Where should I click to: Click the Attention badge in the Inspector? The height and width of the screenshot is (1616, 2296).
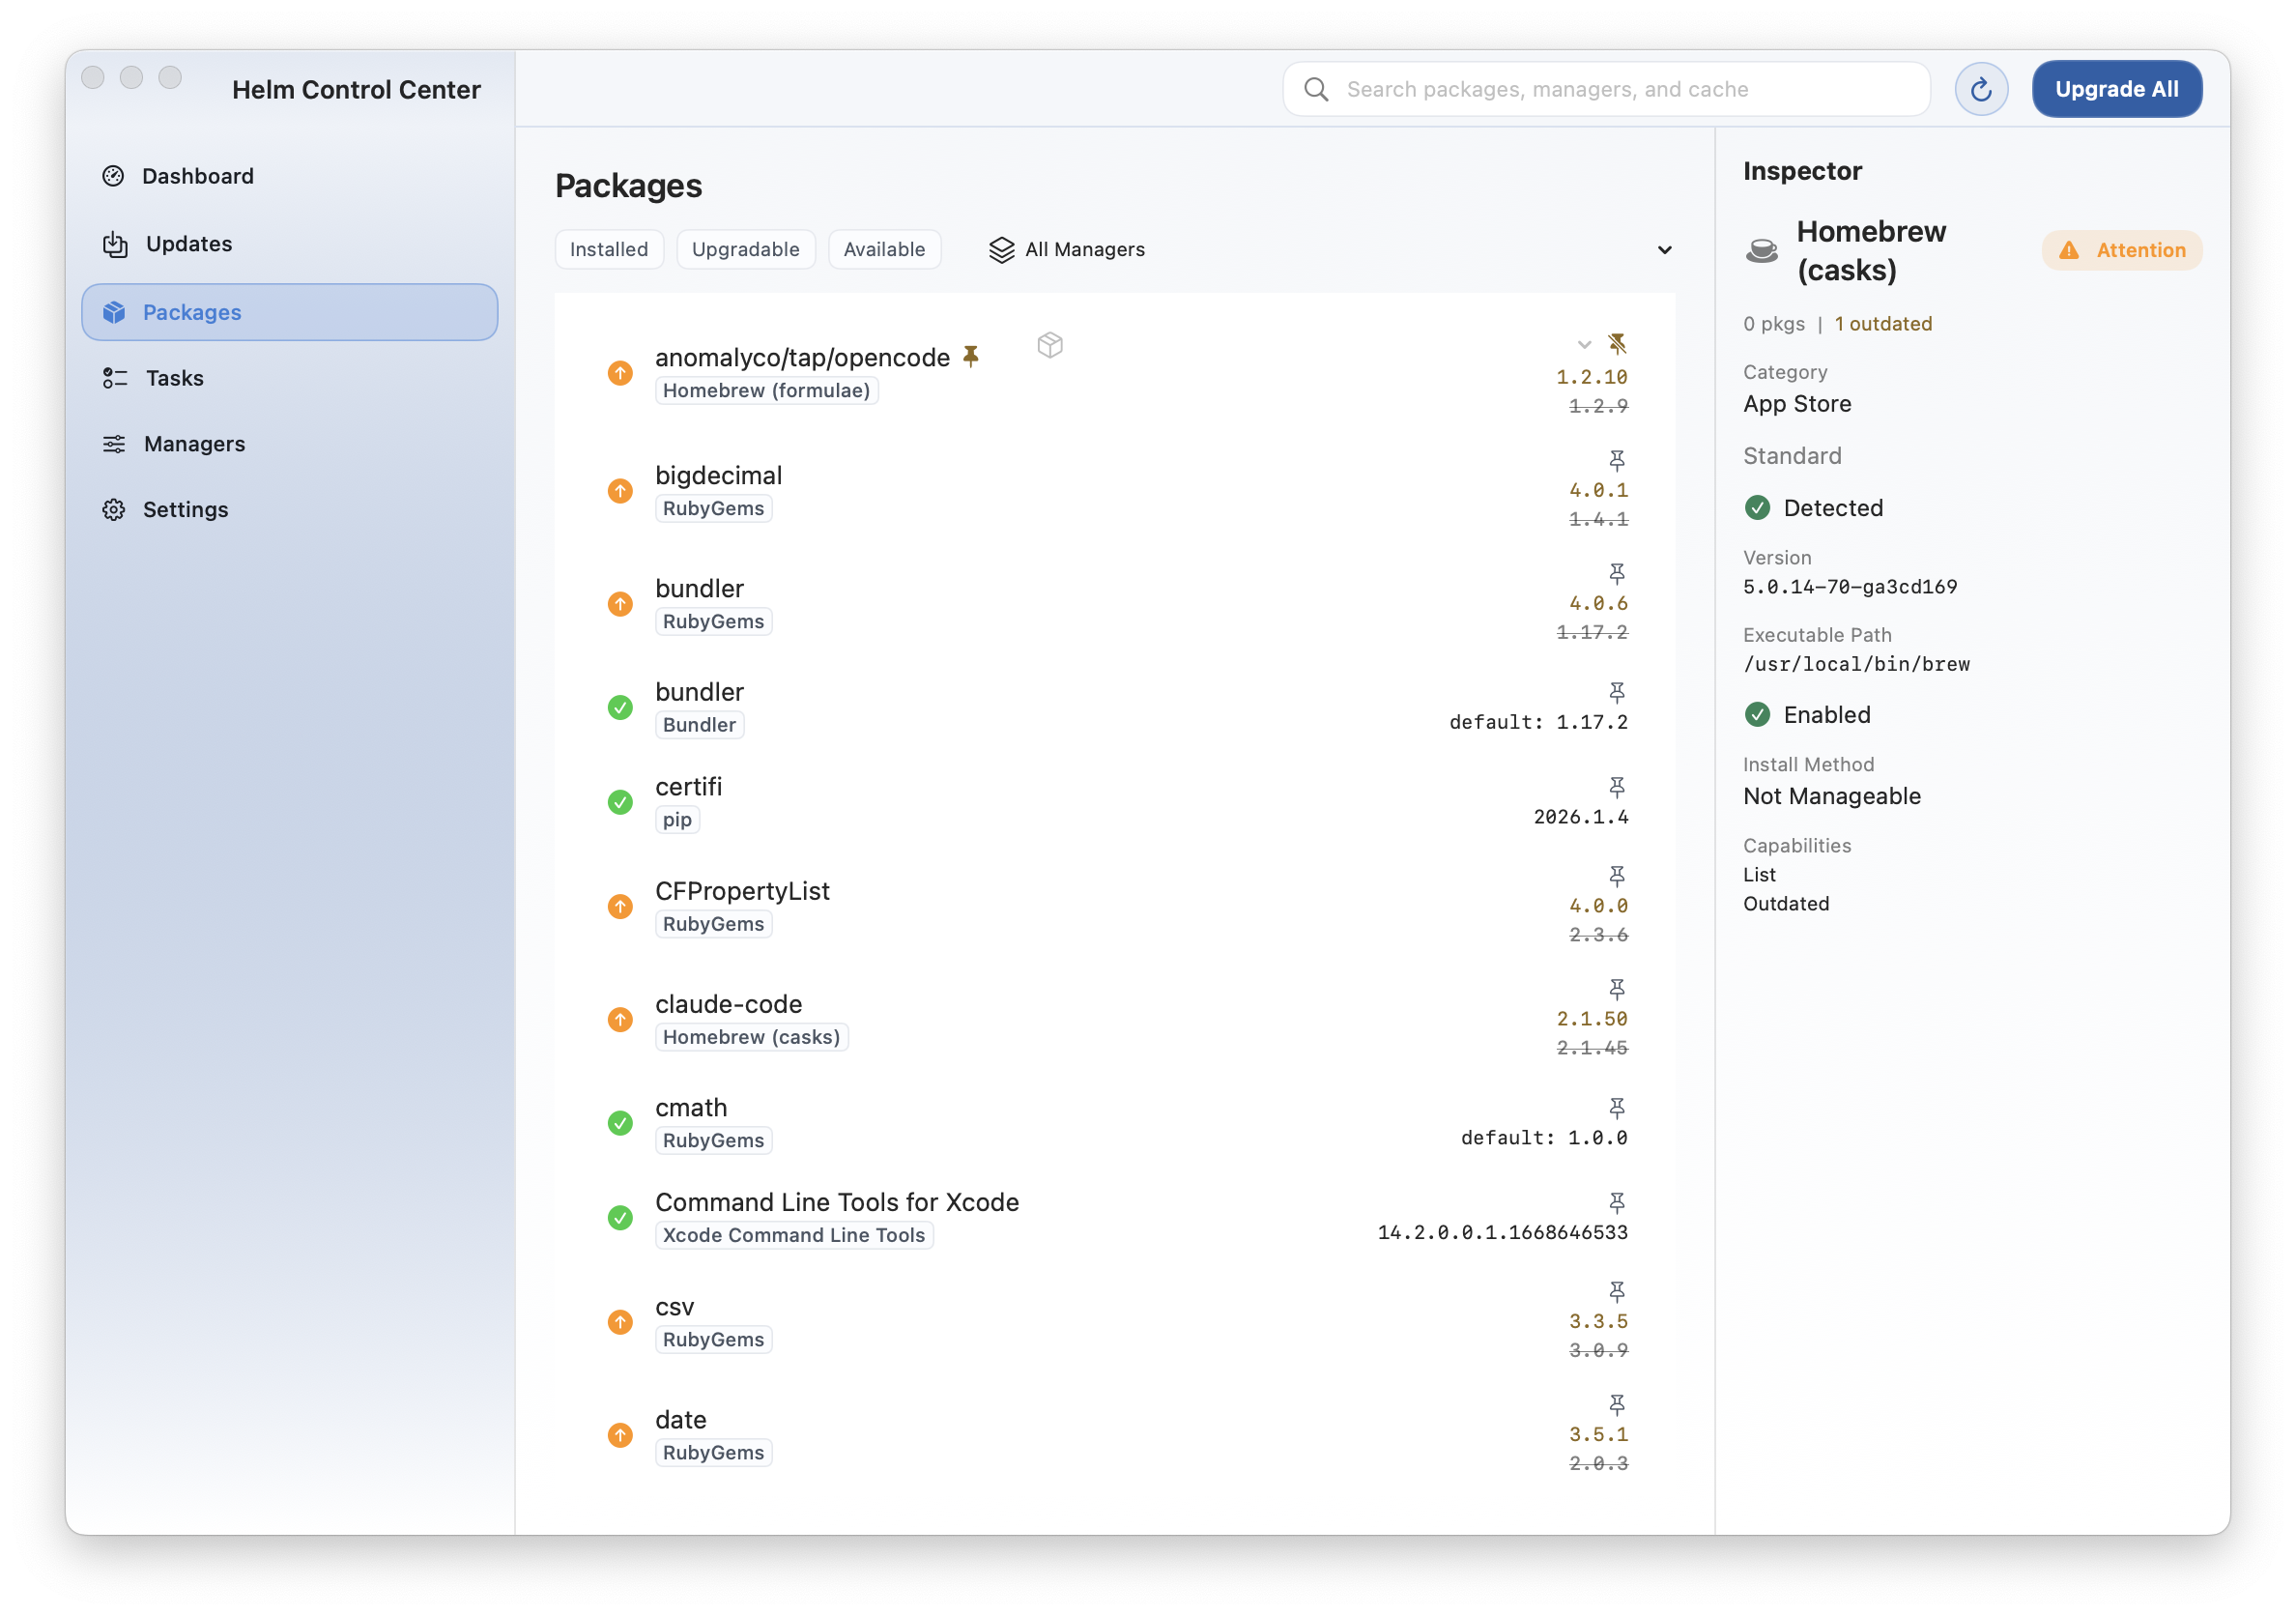2122,250
